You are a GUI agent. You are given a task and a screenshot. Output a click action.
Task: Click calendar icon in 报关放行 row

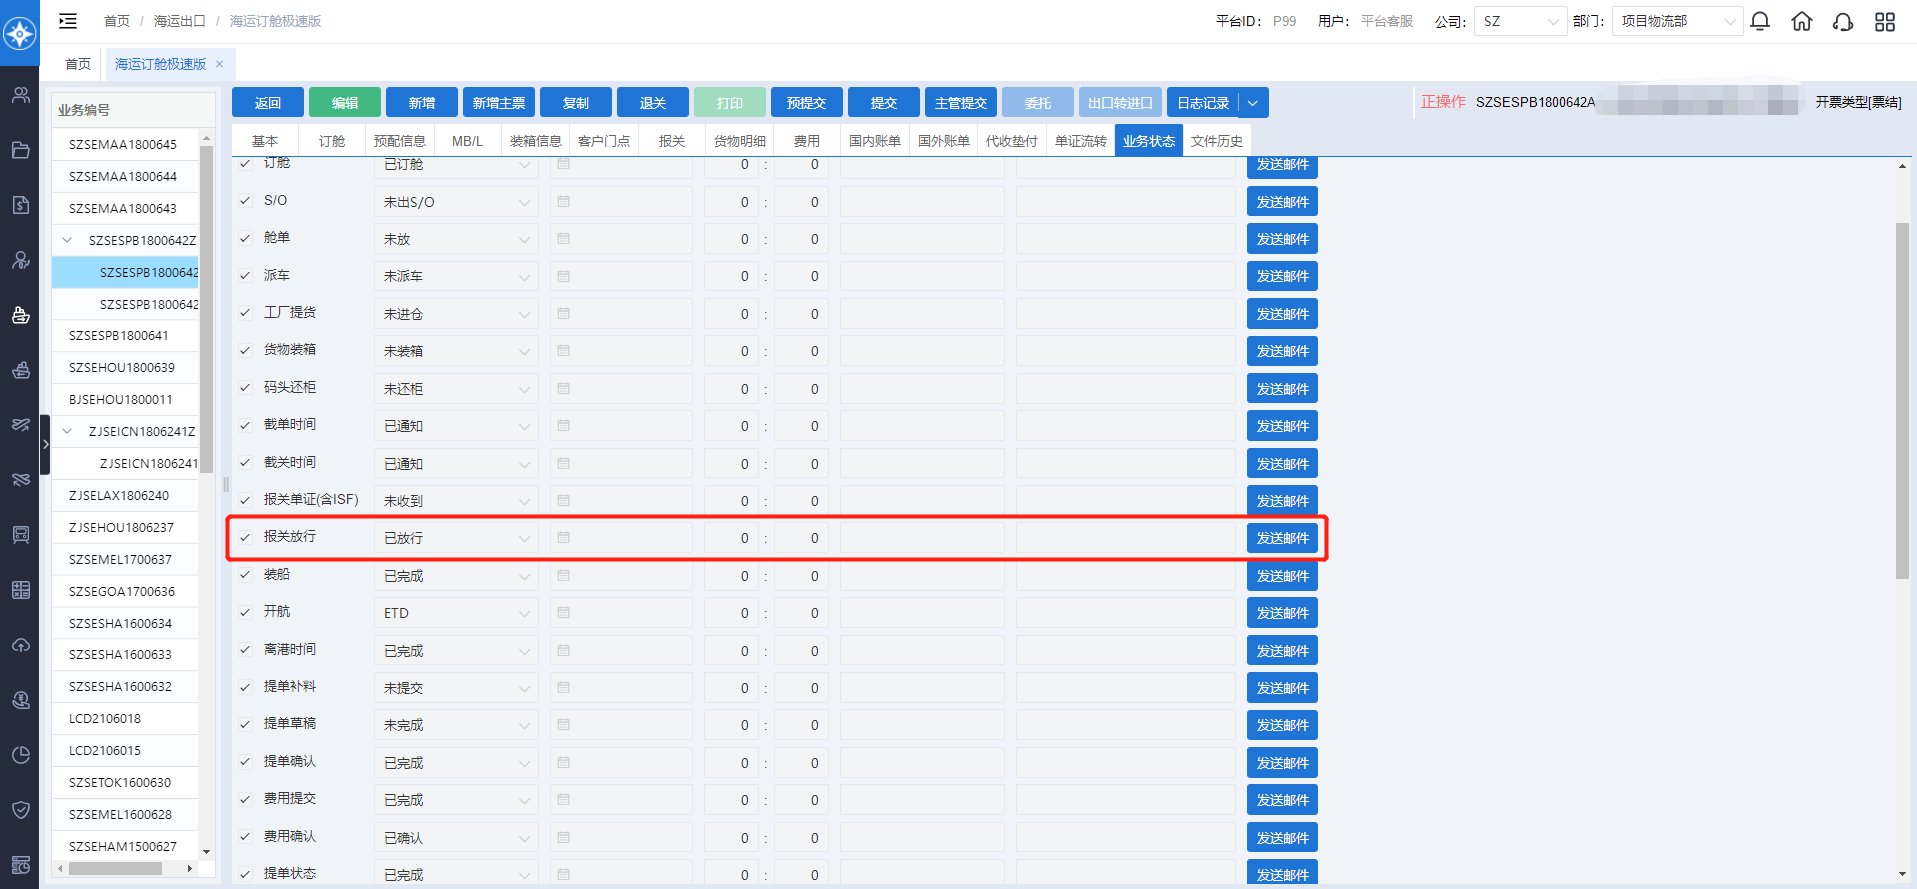[x=564, y=538]
